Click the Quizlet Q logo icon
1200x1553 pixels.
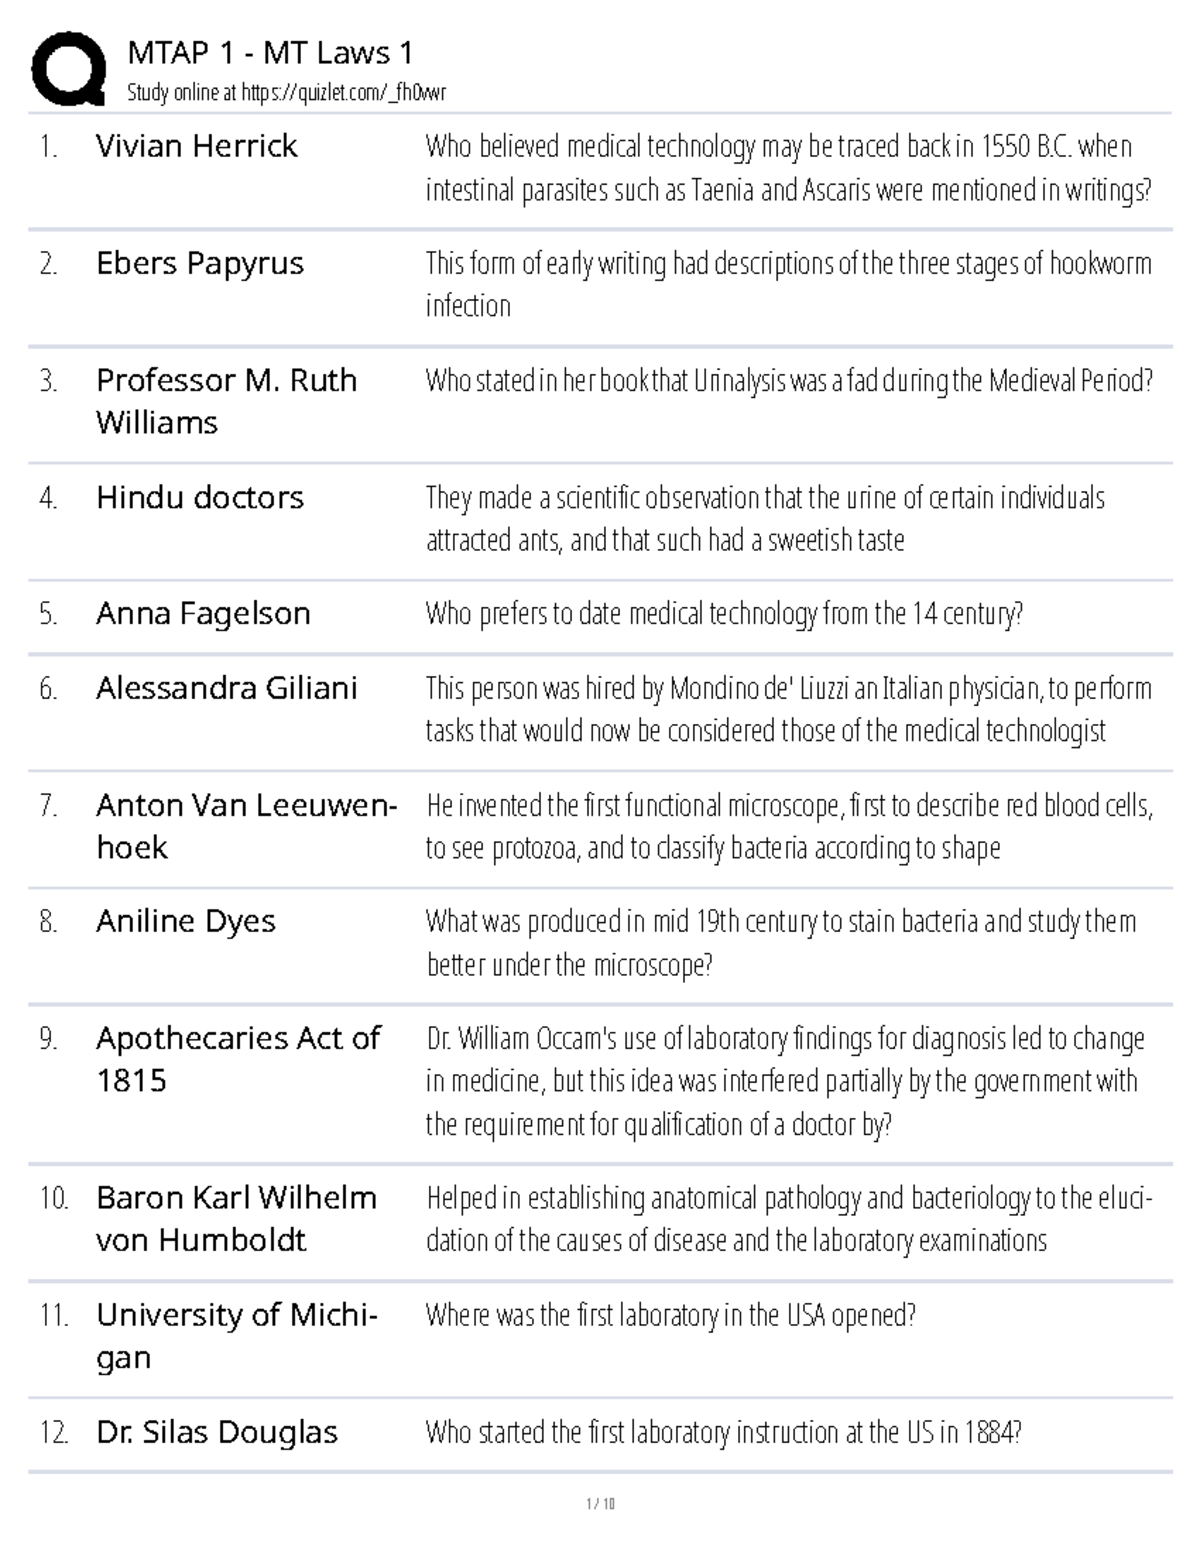point(69,69)
